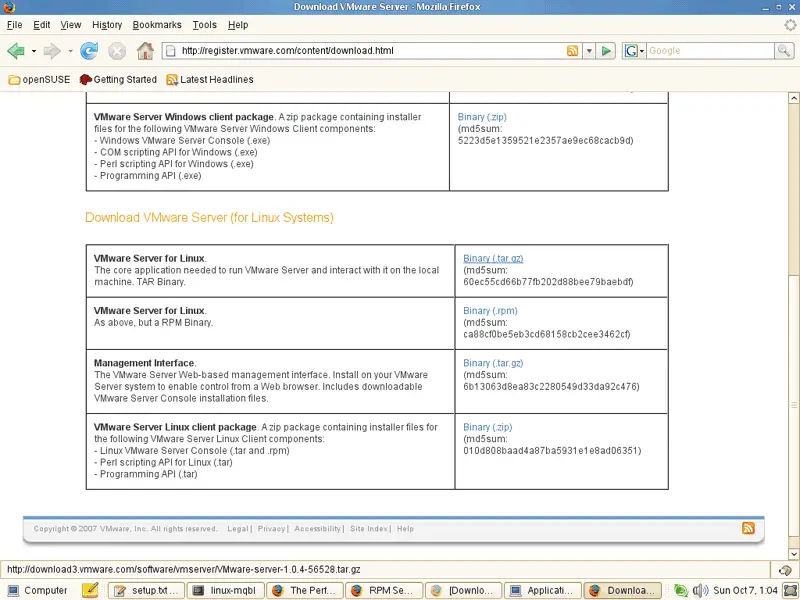Click the status bar icon at right
The image size is (800, 600).
click(x=785, y=570)
